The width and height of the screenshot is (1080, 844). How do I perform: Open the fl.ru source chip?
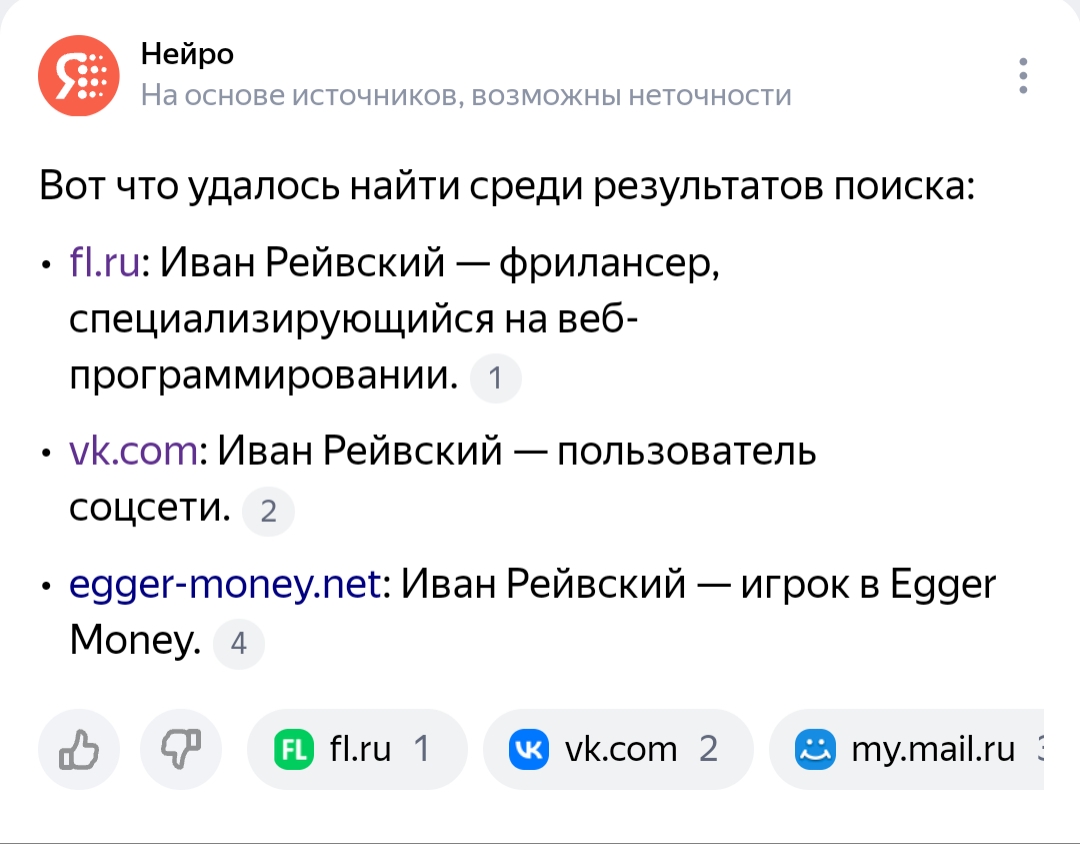[x=356, y=749]
